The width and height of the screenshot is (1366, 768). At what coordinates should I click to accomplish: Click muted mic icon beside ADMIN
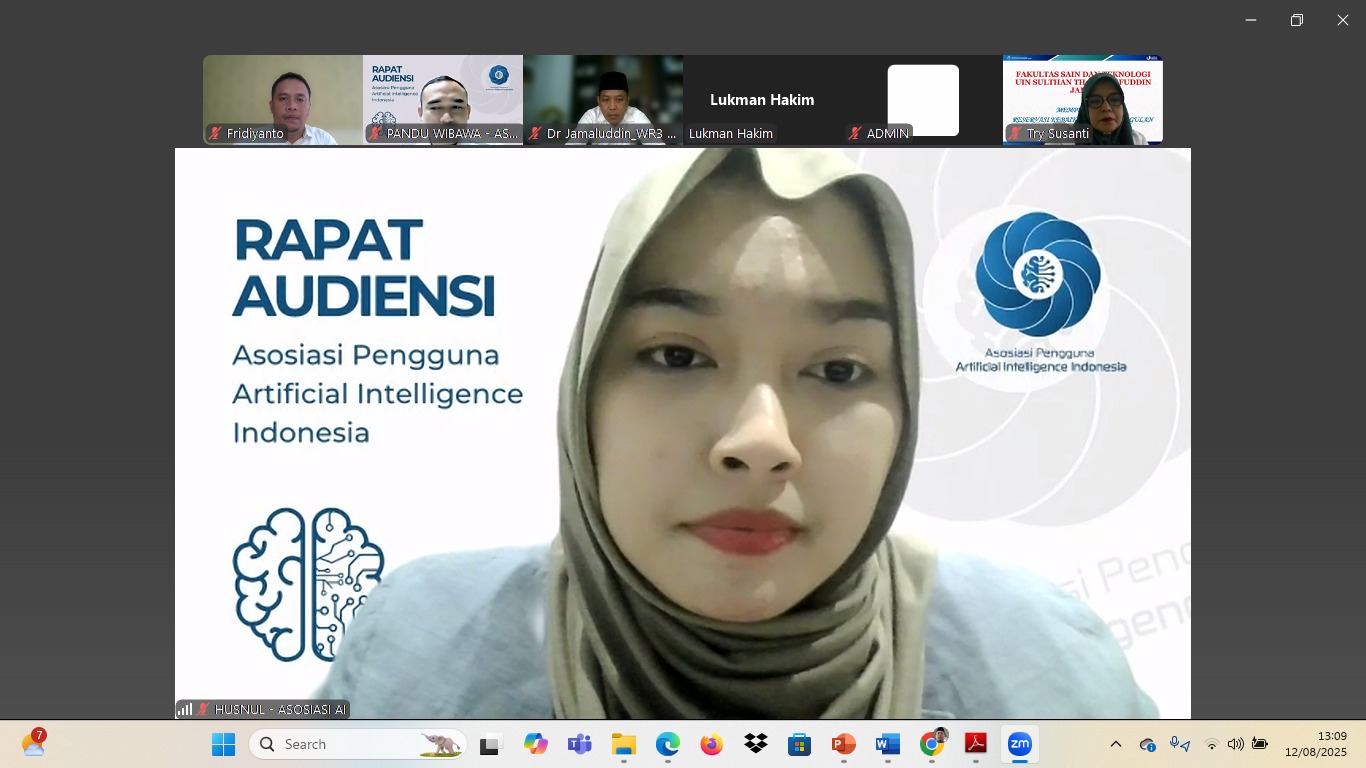click(x=855, y=133)
